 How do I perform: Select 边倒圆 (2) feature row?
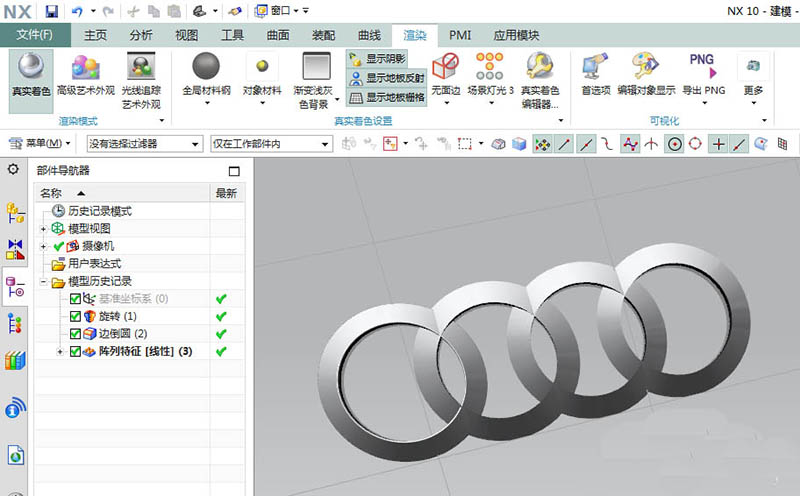[x=122, y=334]
